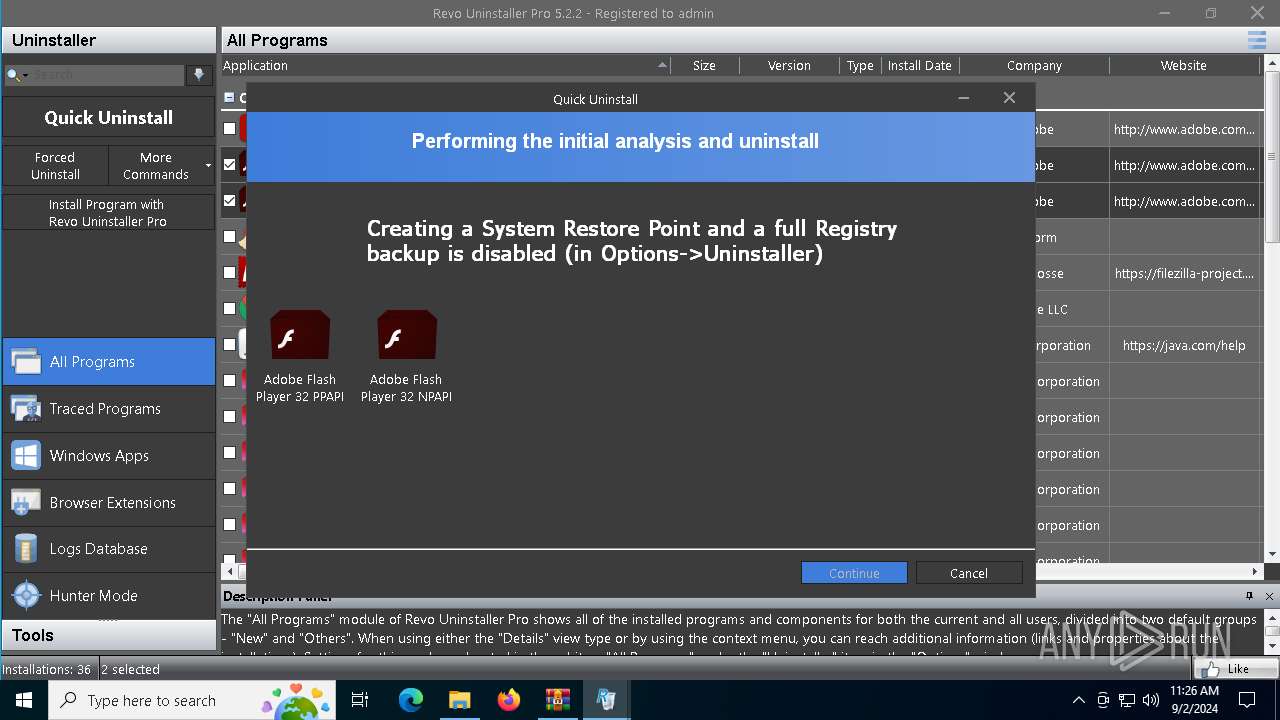The width and height of the screenshot is (1280, 720).
Task: Tick the checkbox in java.com/help row
Action: [230, 345]
